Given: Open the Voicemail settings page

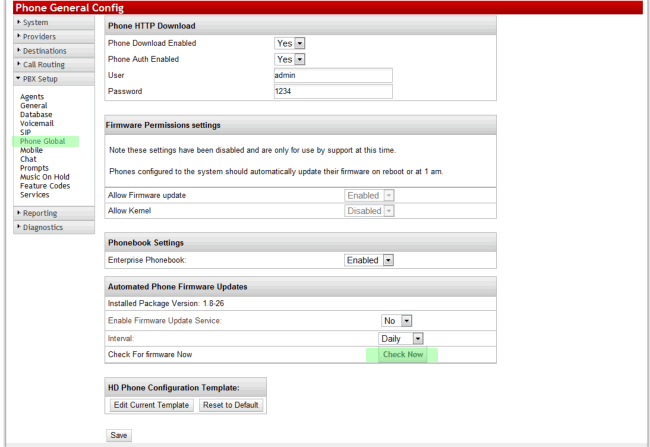Looking at the screenshot, I should [37, 123].
